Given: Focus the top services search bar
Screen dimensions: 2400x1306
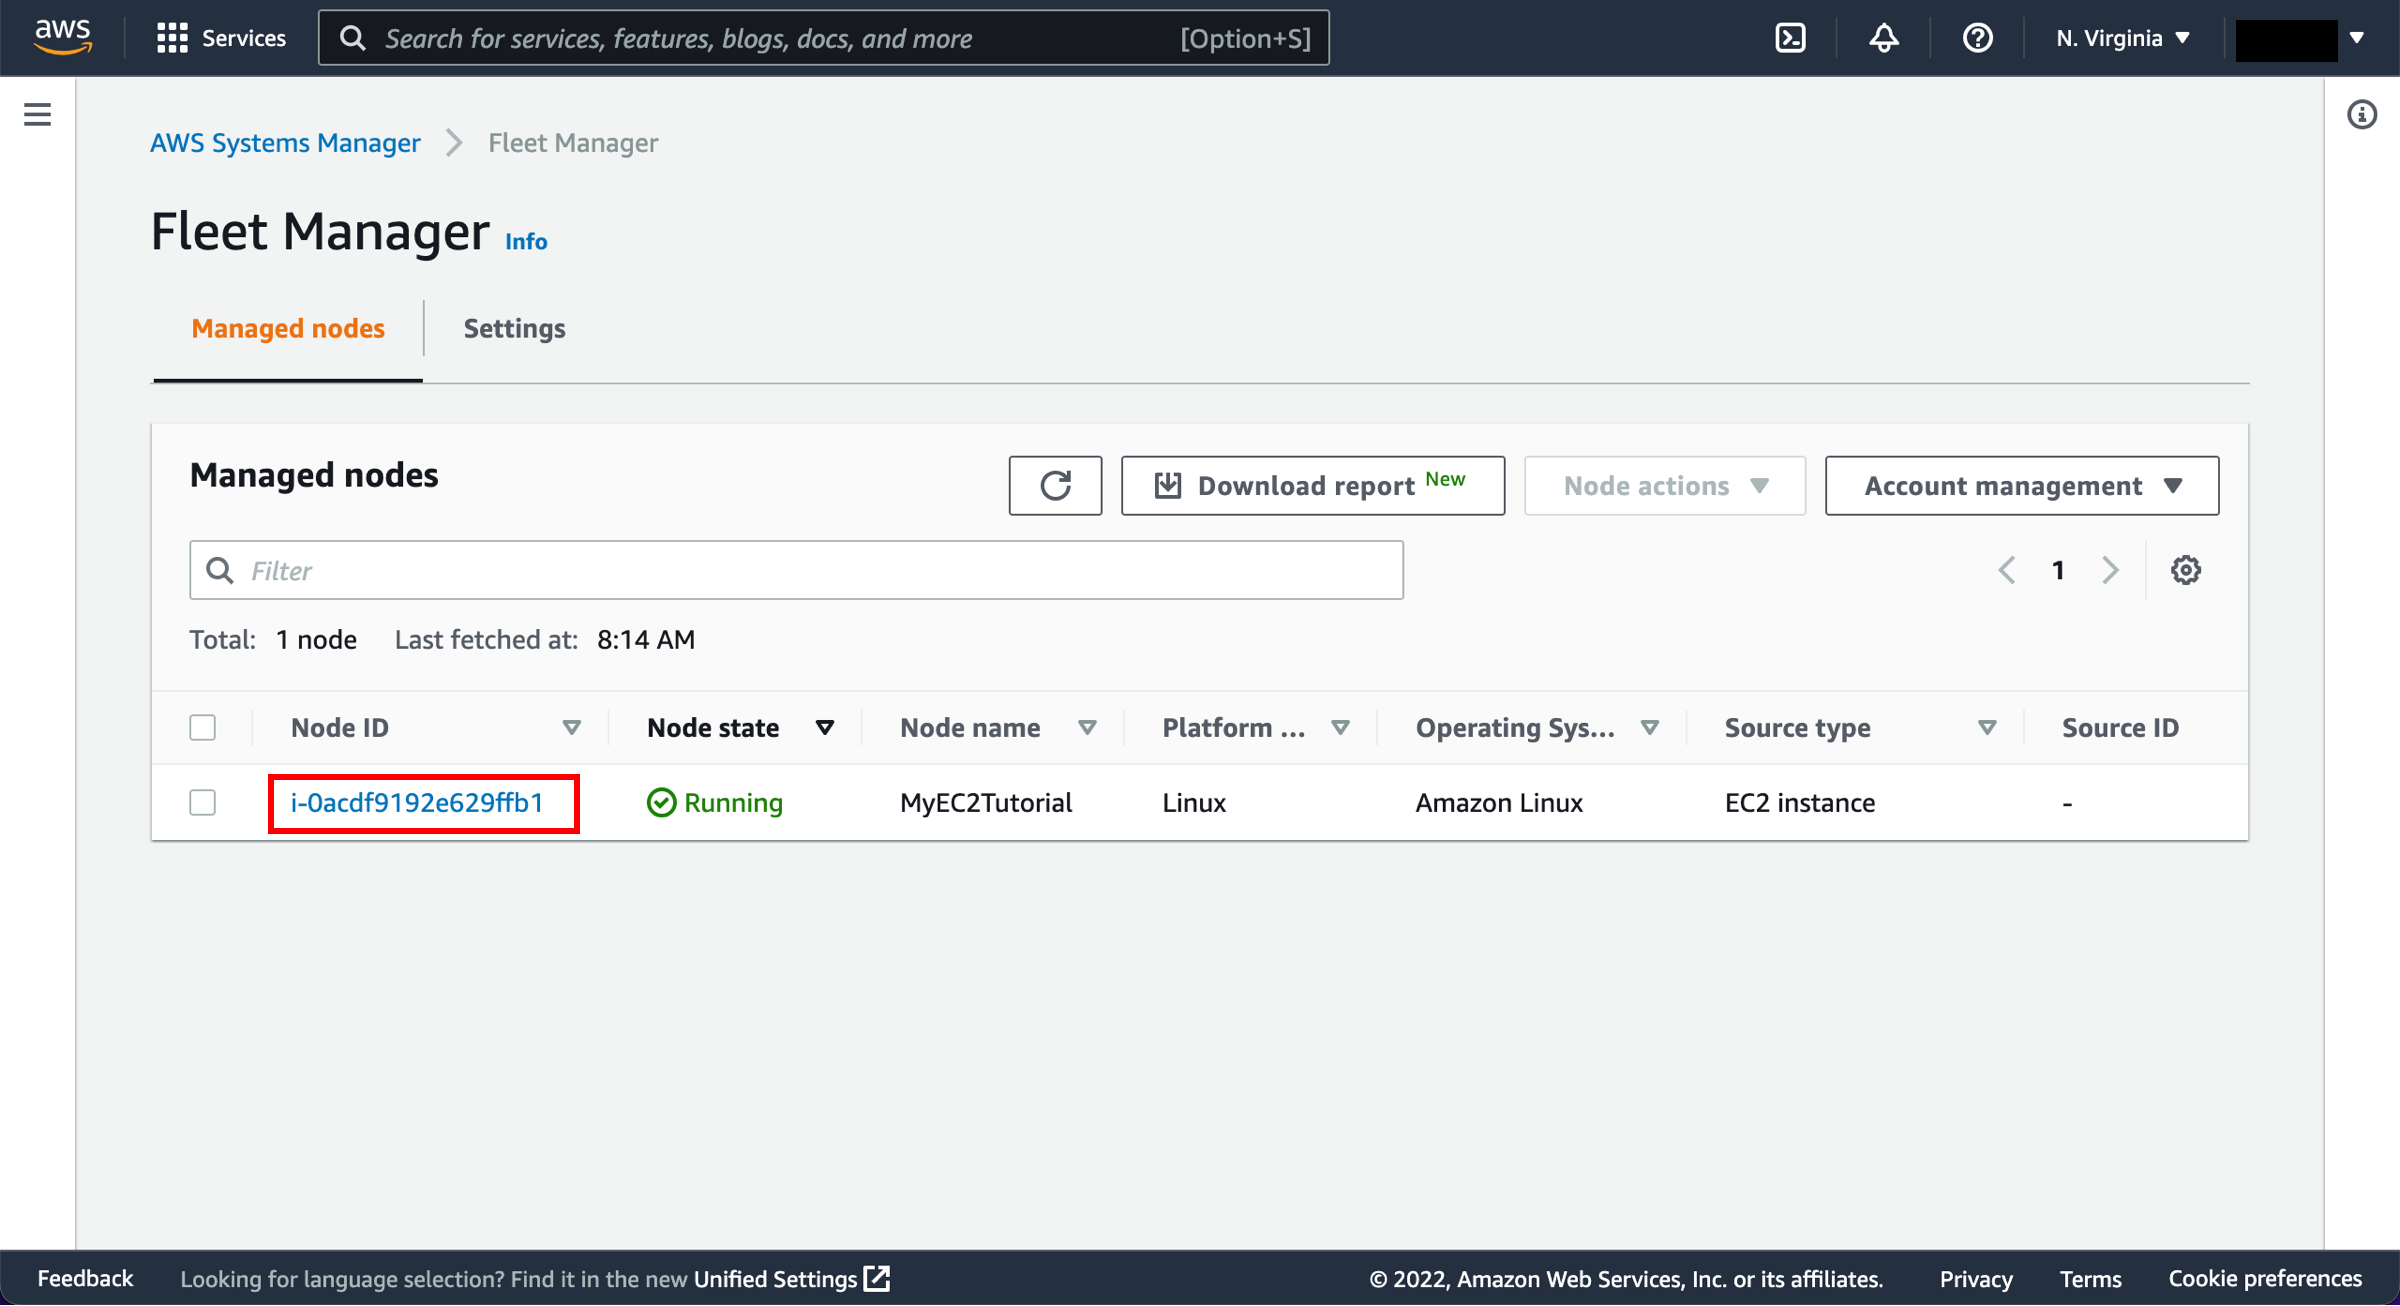Looking at the screenshot, I should (x=824, y=38).
